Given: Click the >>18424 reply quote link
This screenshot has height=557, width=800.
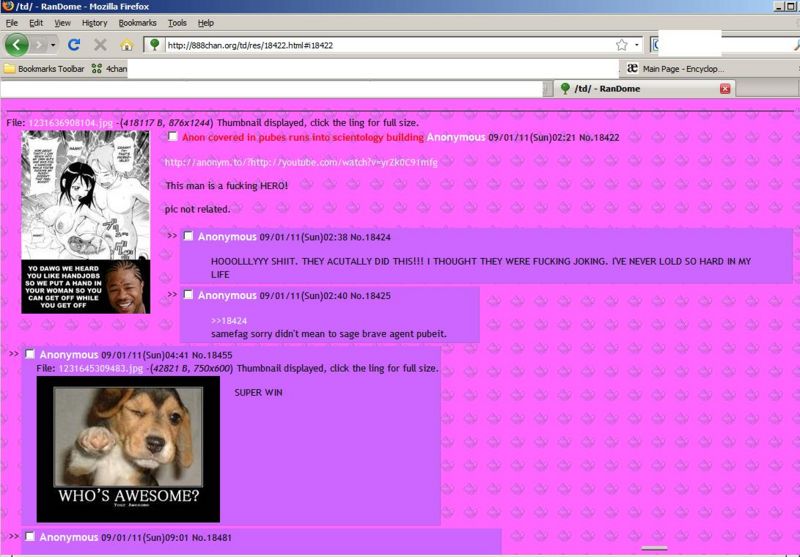Looking at the screenshot, I should pyautogui.click(x=229, y=321).
